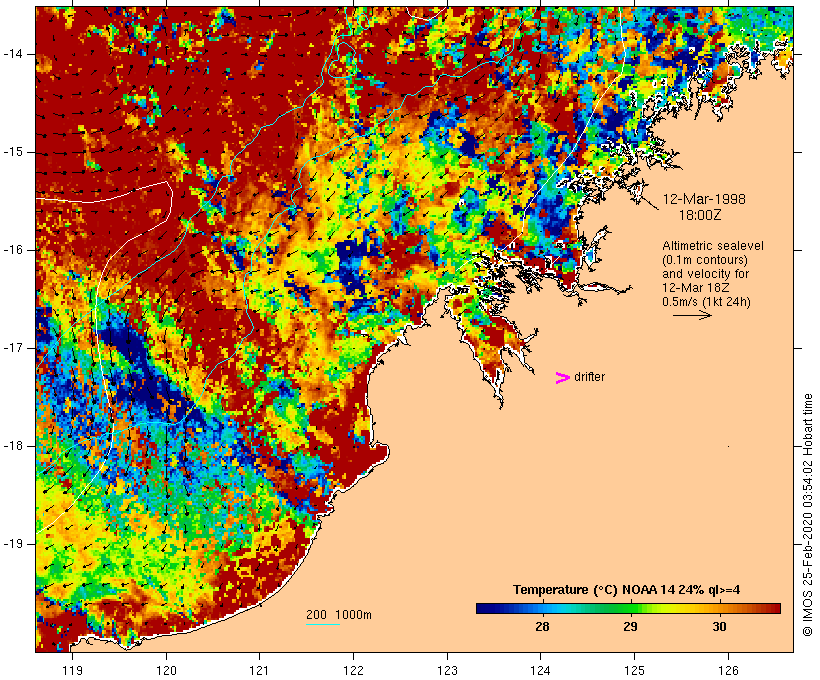Click the IMOS copyright timestamp text
The image size is (820, 680).
(807, 515)
